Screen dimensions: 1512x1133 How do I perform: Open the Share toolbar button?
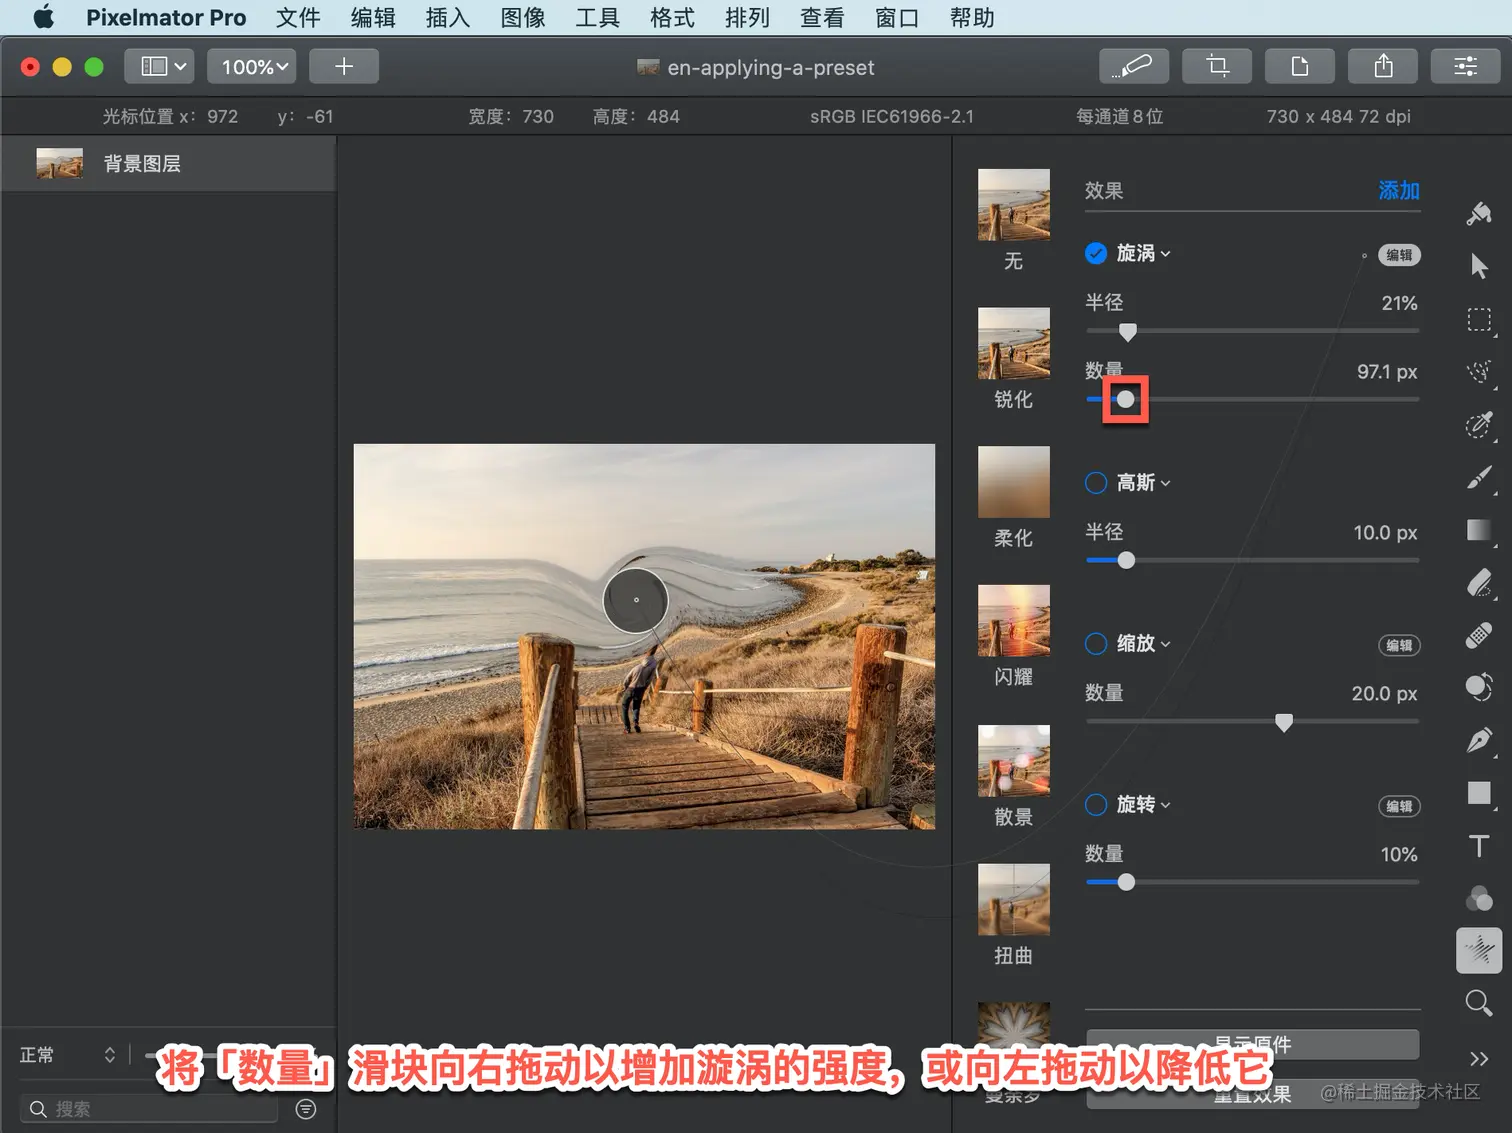click(x=1383, y=66)
